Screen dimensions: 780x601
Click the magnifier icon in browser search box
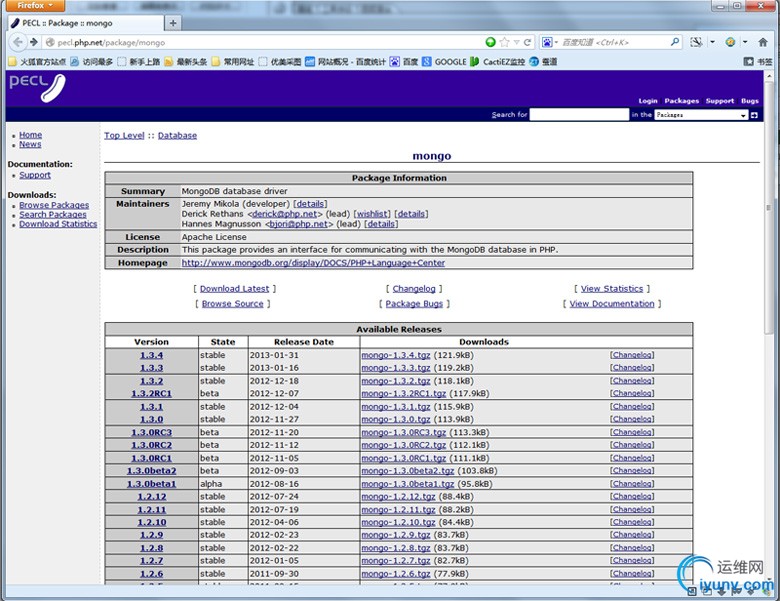coord(675,42)
